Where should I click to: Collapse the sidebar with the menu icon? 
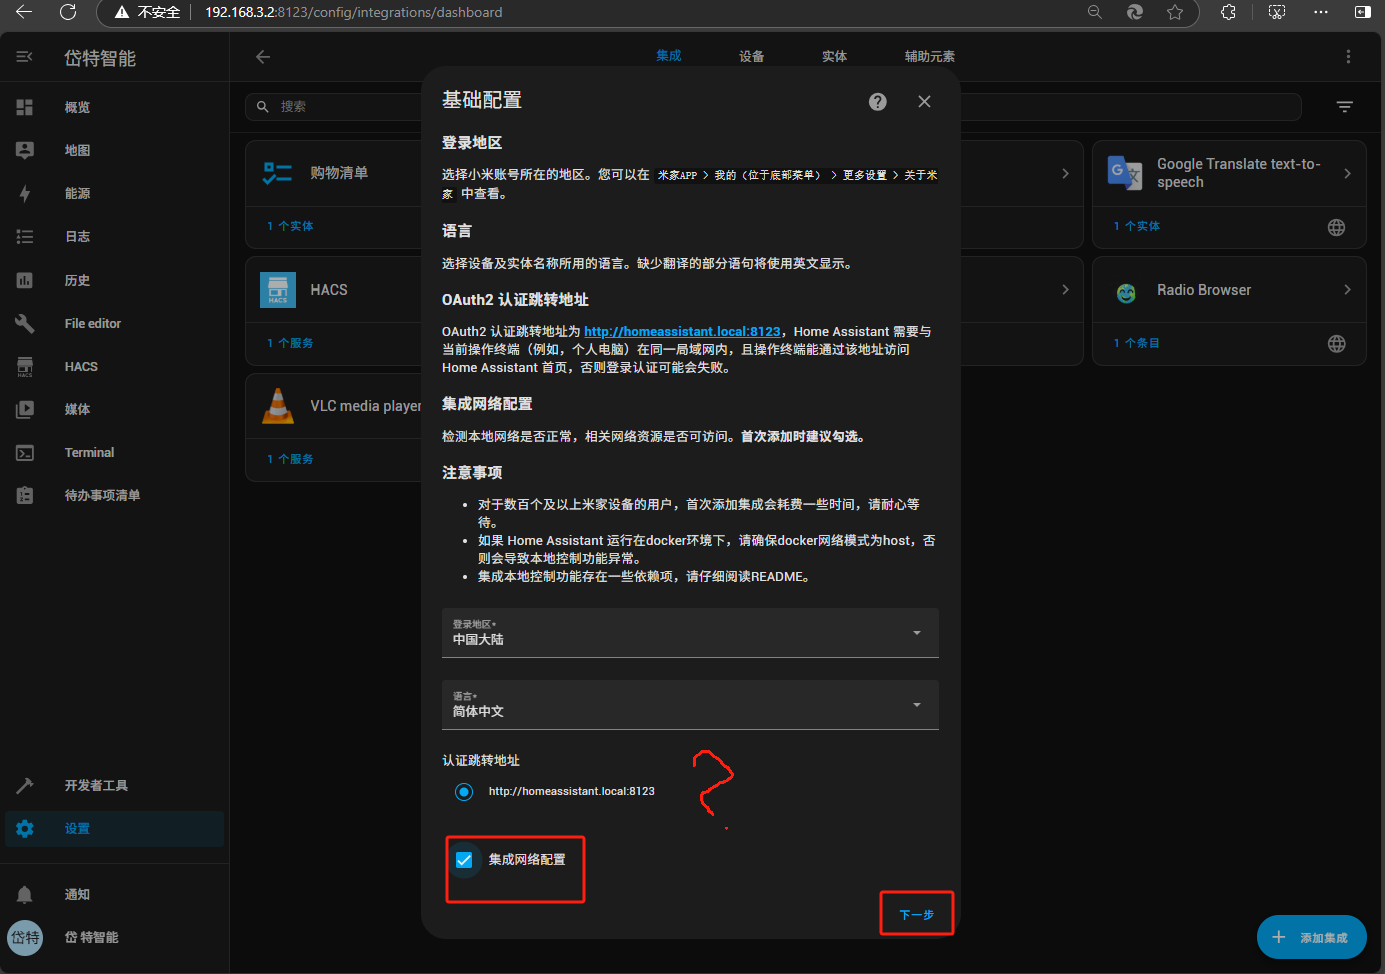point(25,57)
